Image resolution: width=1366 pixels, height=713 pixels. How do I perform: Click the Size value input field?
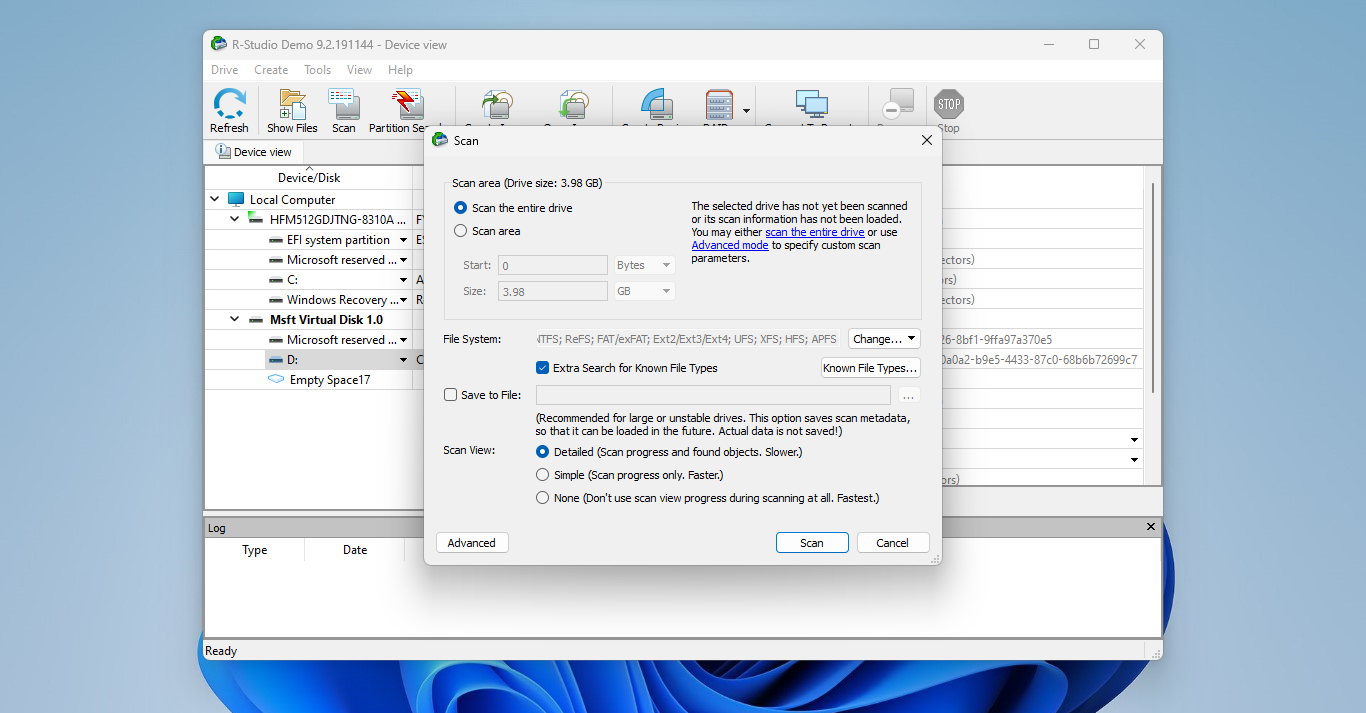(552, 291)
